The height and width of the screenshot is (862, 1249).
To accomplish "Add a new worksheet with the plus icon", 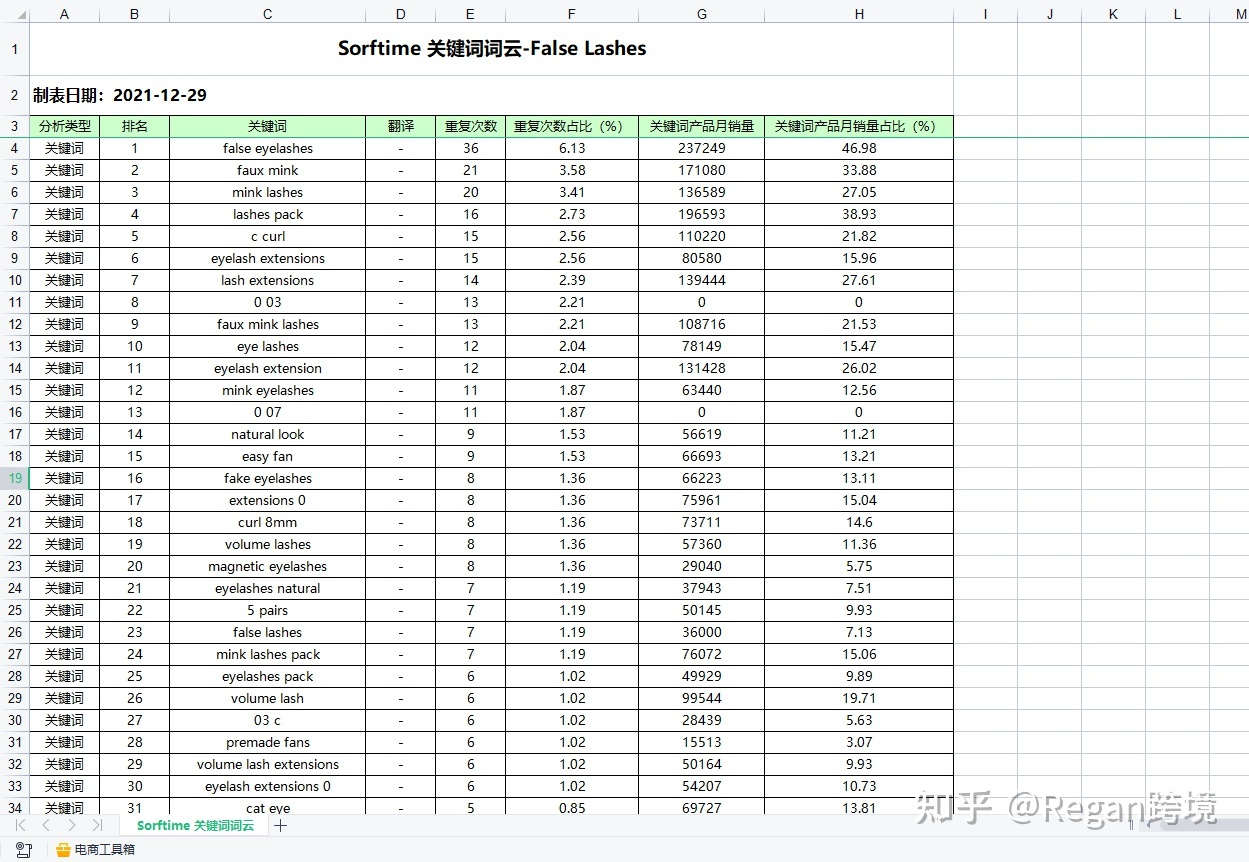I will click(x=282, y=826).
